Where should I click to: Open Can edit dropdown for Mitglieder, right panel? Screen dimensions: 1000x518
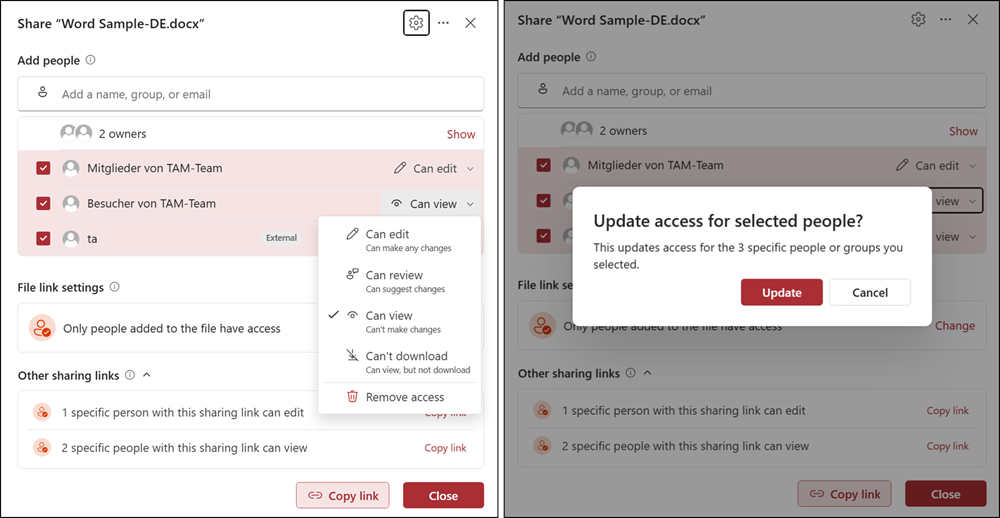pyautogui.click(x=936, y=165)
